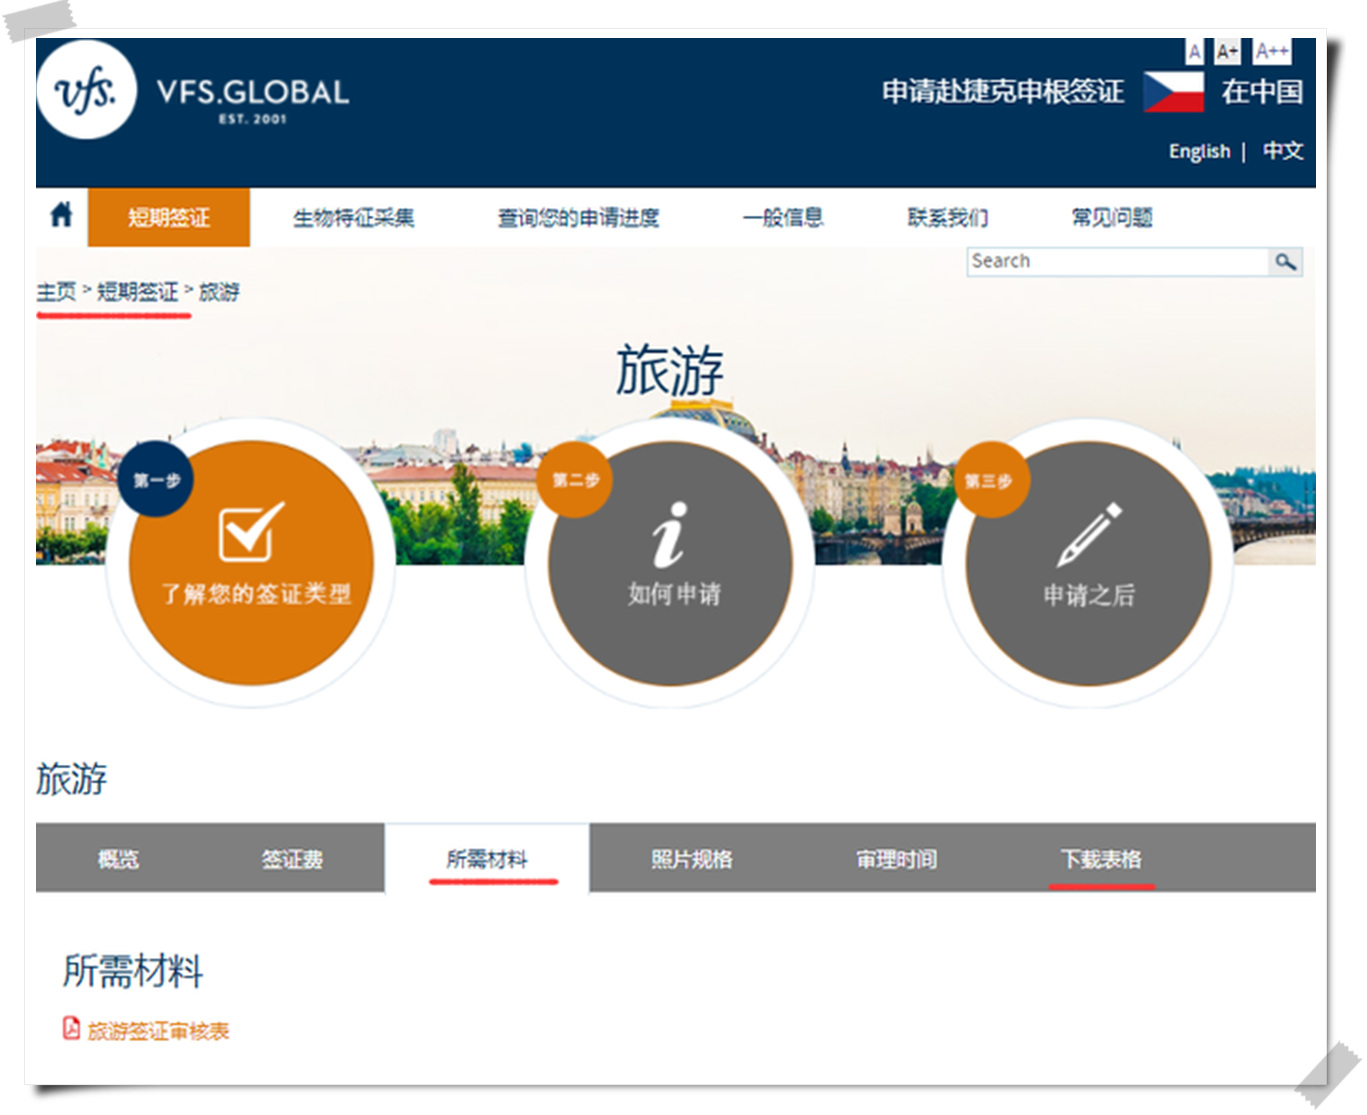Select the orange checkmark step one circle

click(251, 563)
